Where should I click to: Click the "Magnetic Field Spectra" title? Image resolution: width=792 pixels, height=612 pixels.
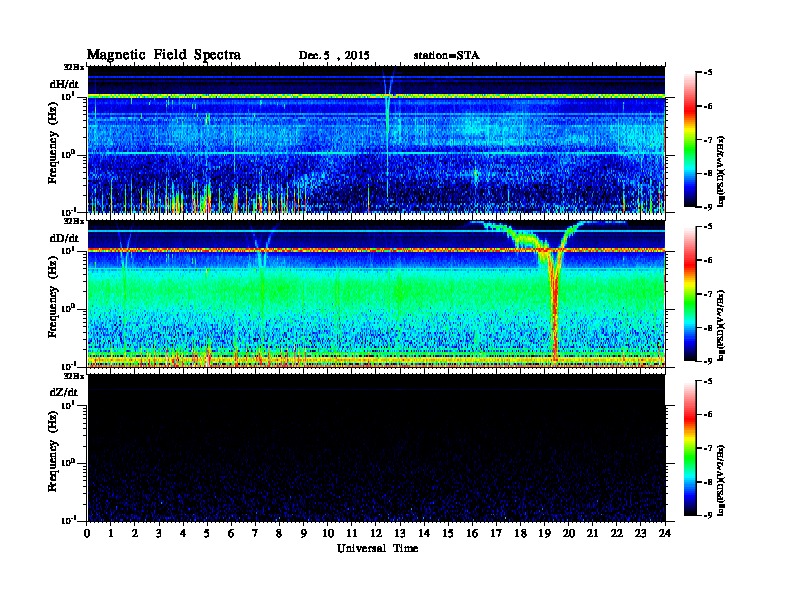point(164,55)
